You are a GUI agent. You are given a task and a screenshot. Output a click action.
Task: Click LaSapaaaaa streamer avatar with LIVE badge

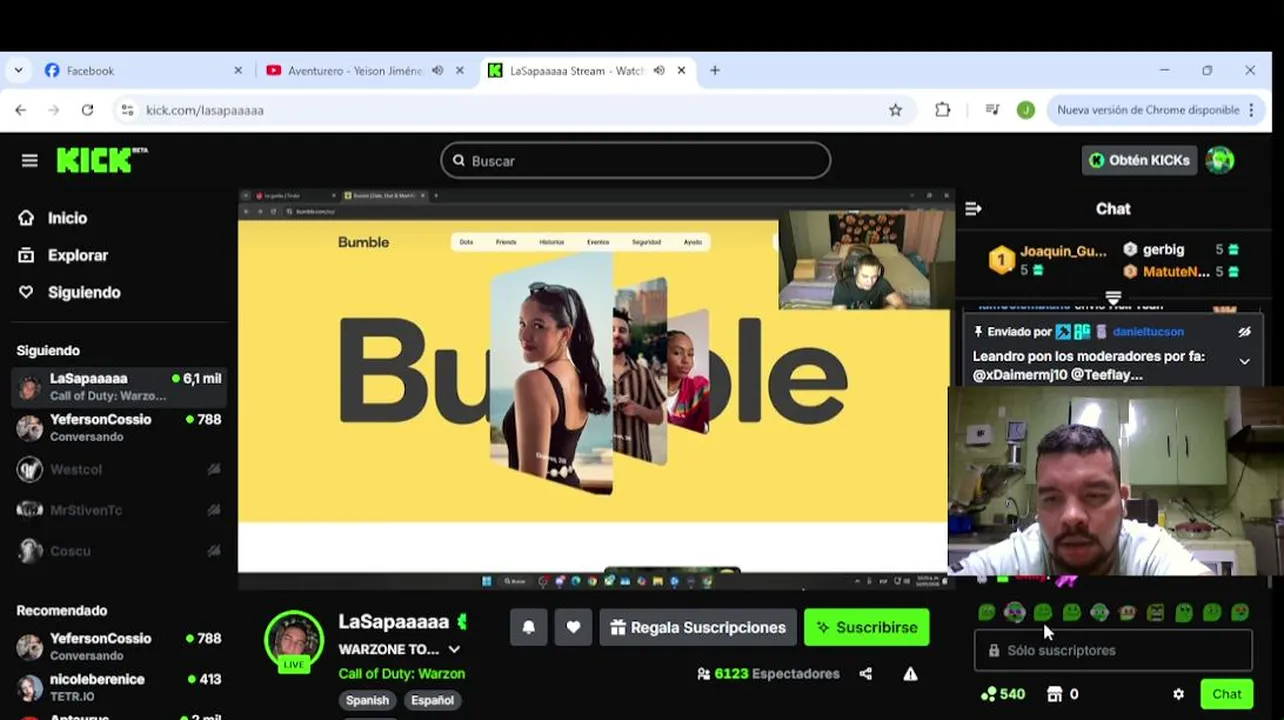pyautogui.click(x=294, y=640)
